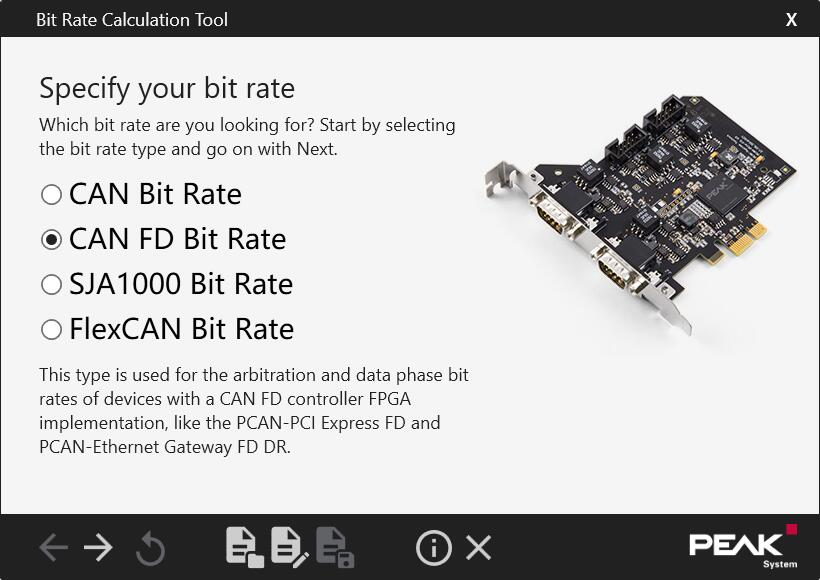This screenshot has height=580, width=820.
Task: Click the "Specify your bit rate" heading
Action: pyautogui.click(x=167, y=88)
